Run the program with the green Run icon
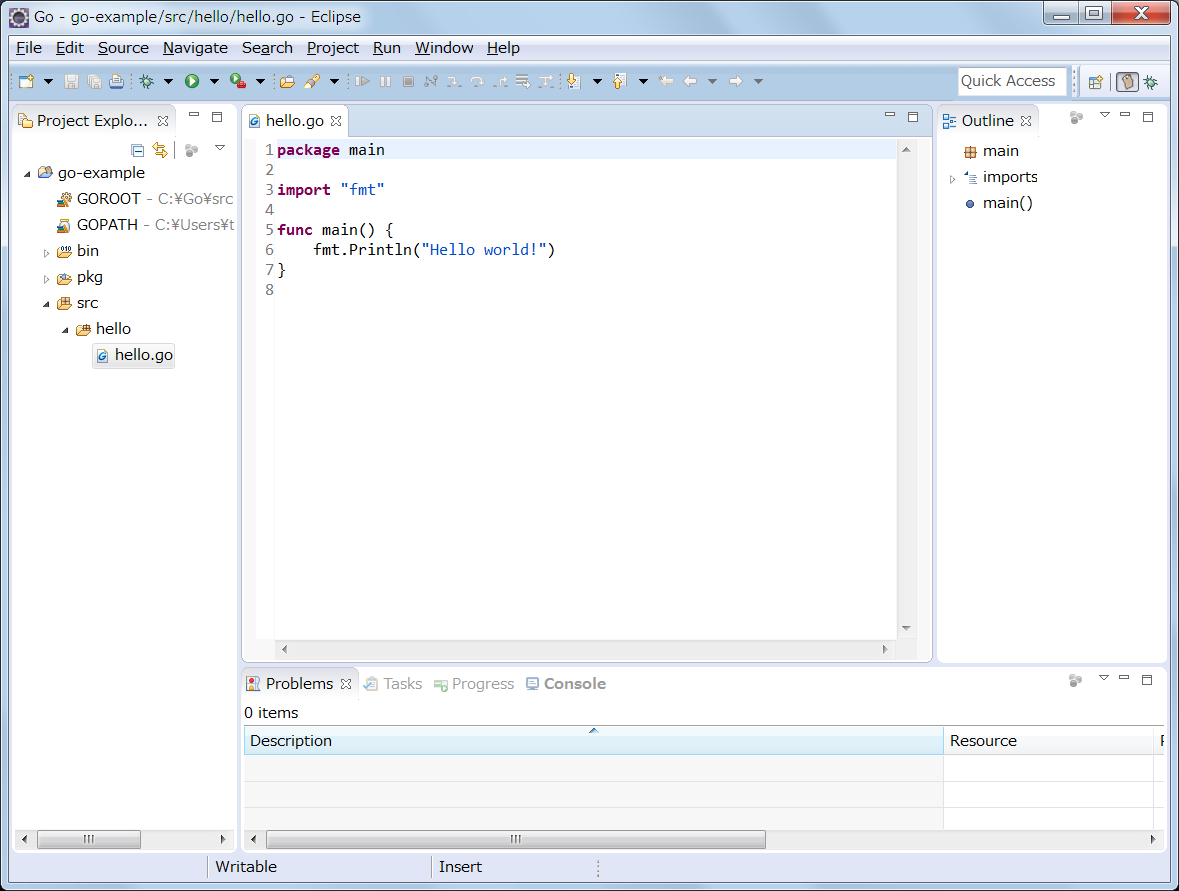The image size is (1179, 891). click(x=192, y=80)
